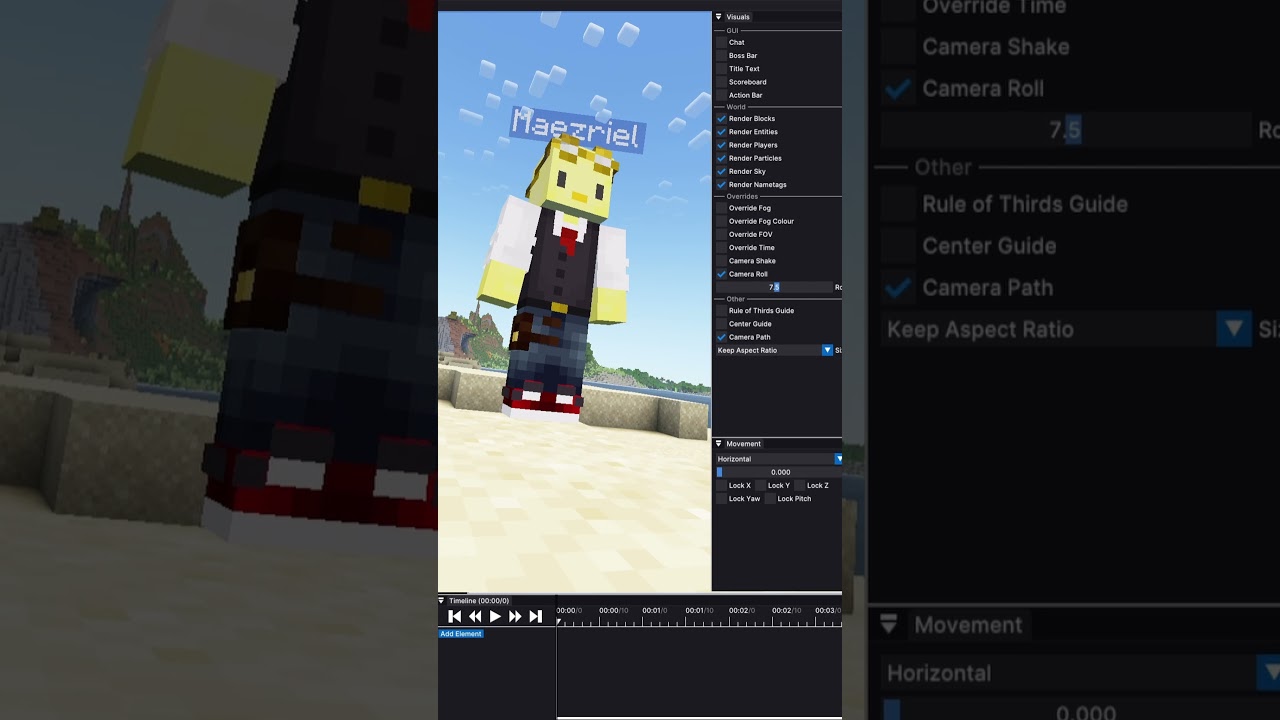
Task: Enable the Lock Y checkbox
Action: tap(760, 486)
